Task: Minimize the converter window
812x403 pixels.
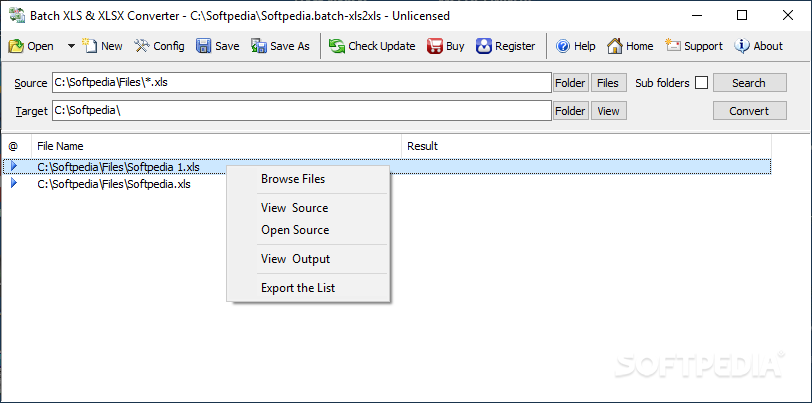Action: click(x=697, y=16)
